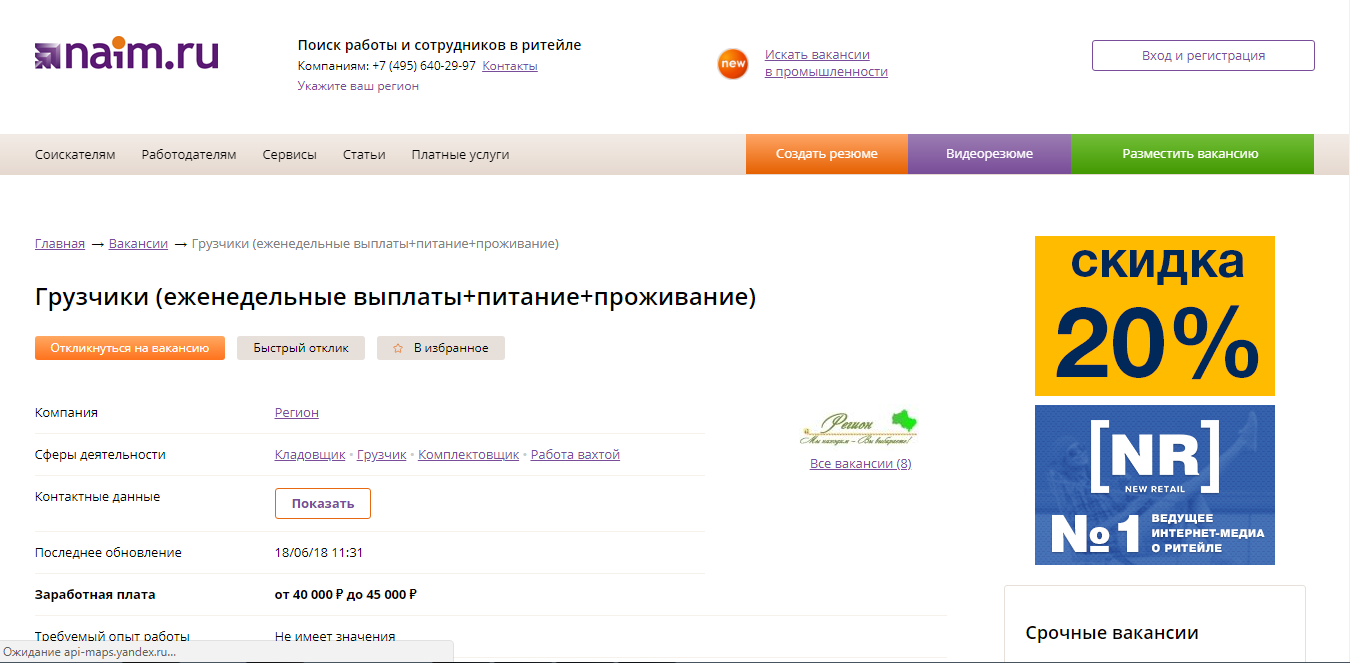Open the 'Укажите ваш регион' region selector

[355, 85]
